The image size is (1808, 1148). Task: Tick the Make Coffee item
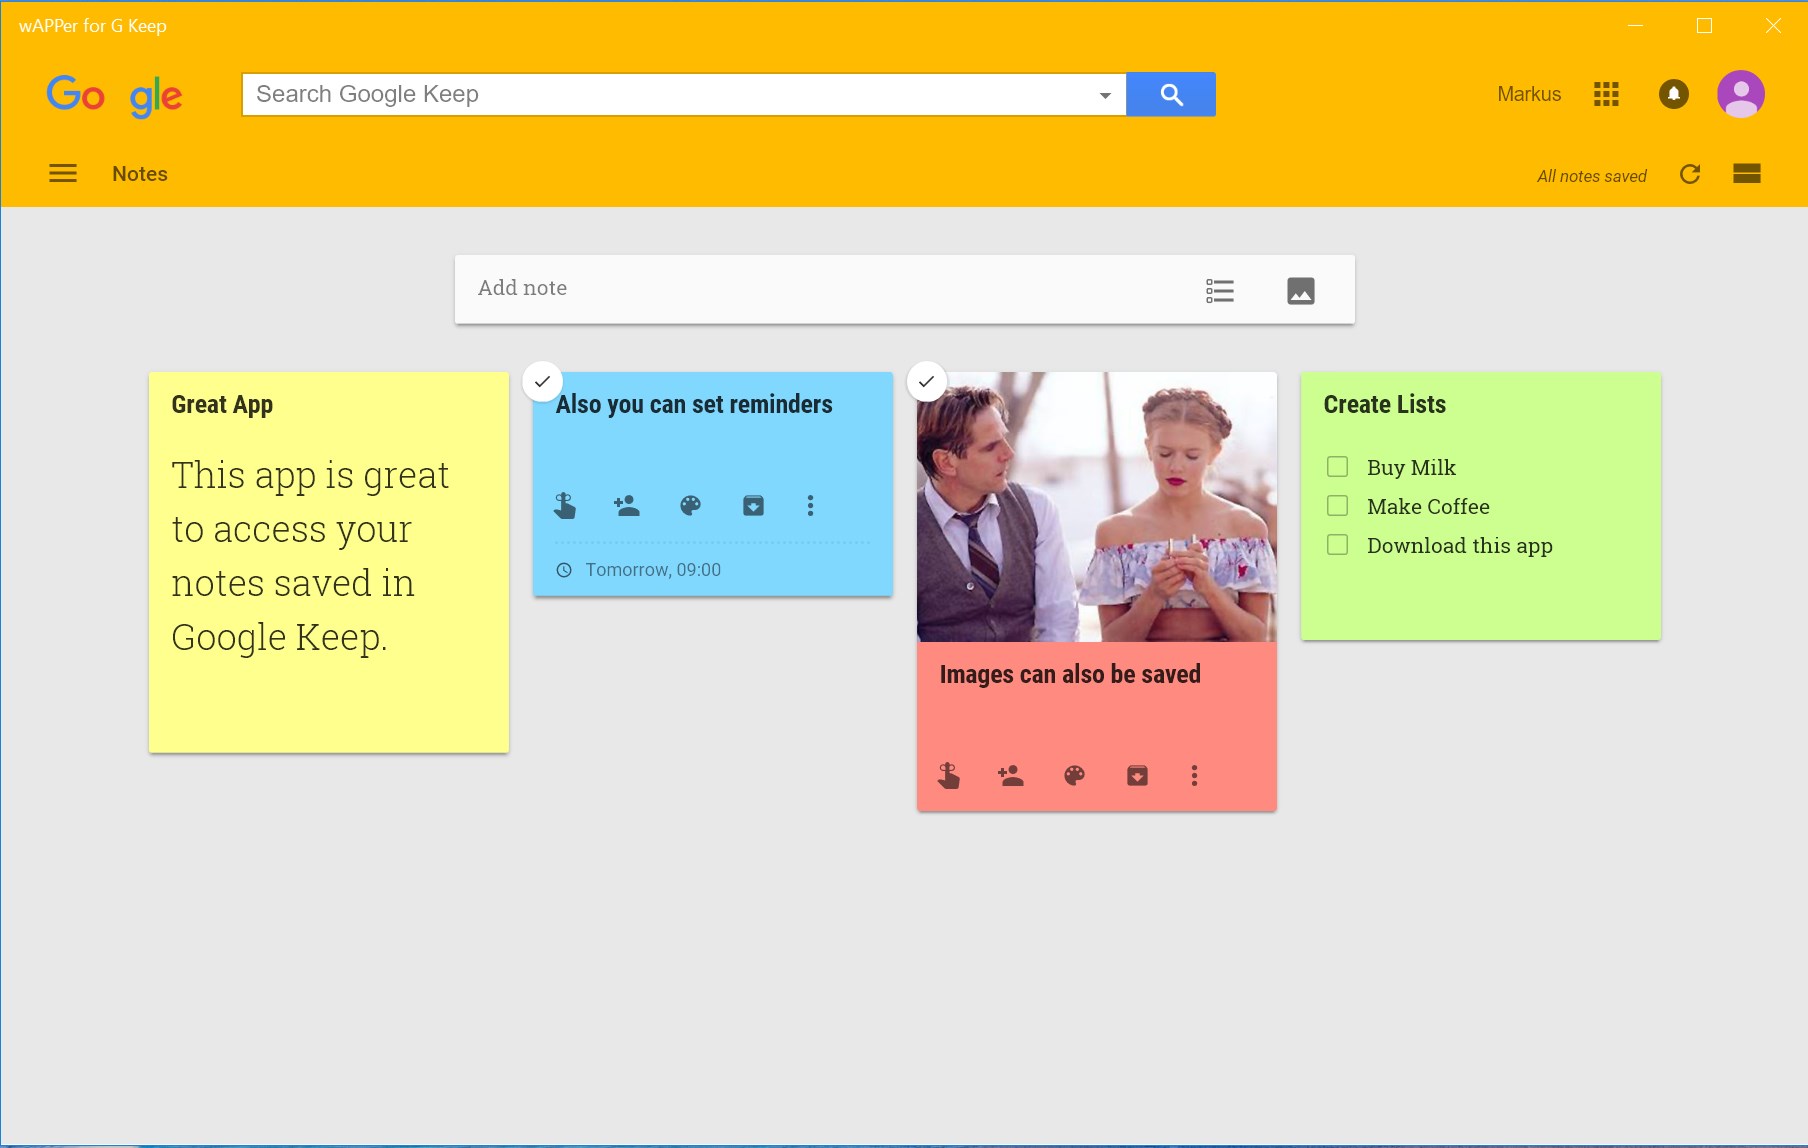tap(1337, 506)
